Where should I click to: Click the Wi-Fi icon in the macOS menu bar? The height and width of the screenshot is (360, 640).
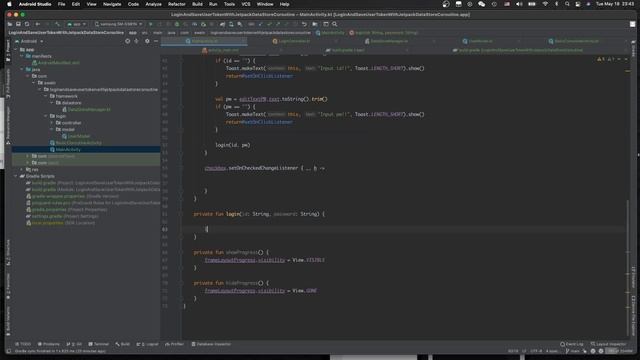545,4
